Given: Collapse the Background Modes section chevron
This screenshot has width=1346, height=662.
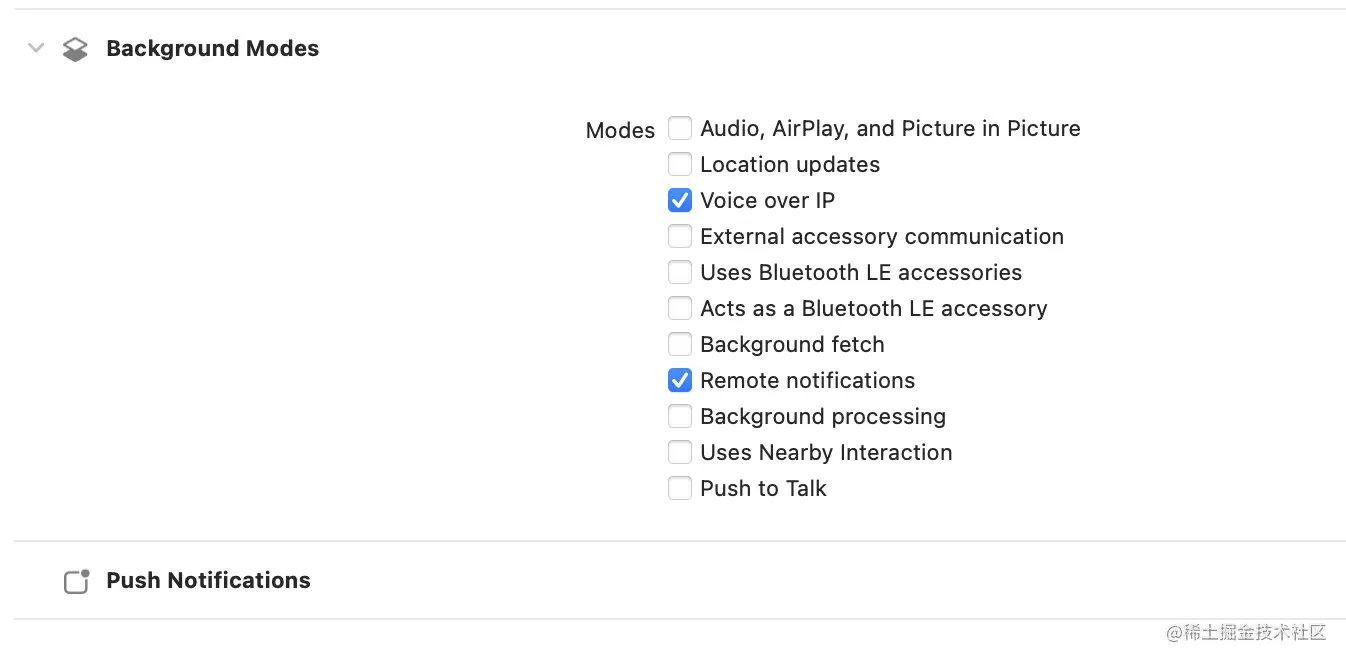Looking at the screenshot, I should [36, 48].
